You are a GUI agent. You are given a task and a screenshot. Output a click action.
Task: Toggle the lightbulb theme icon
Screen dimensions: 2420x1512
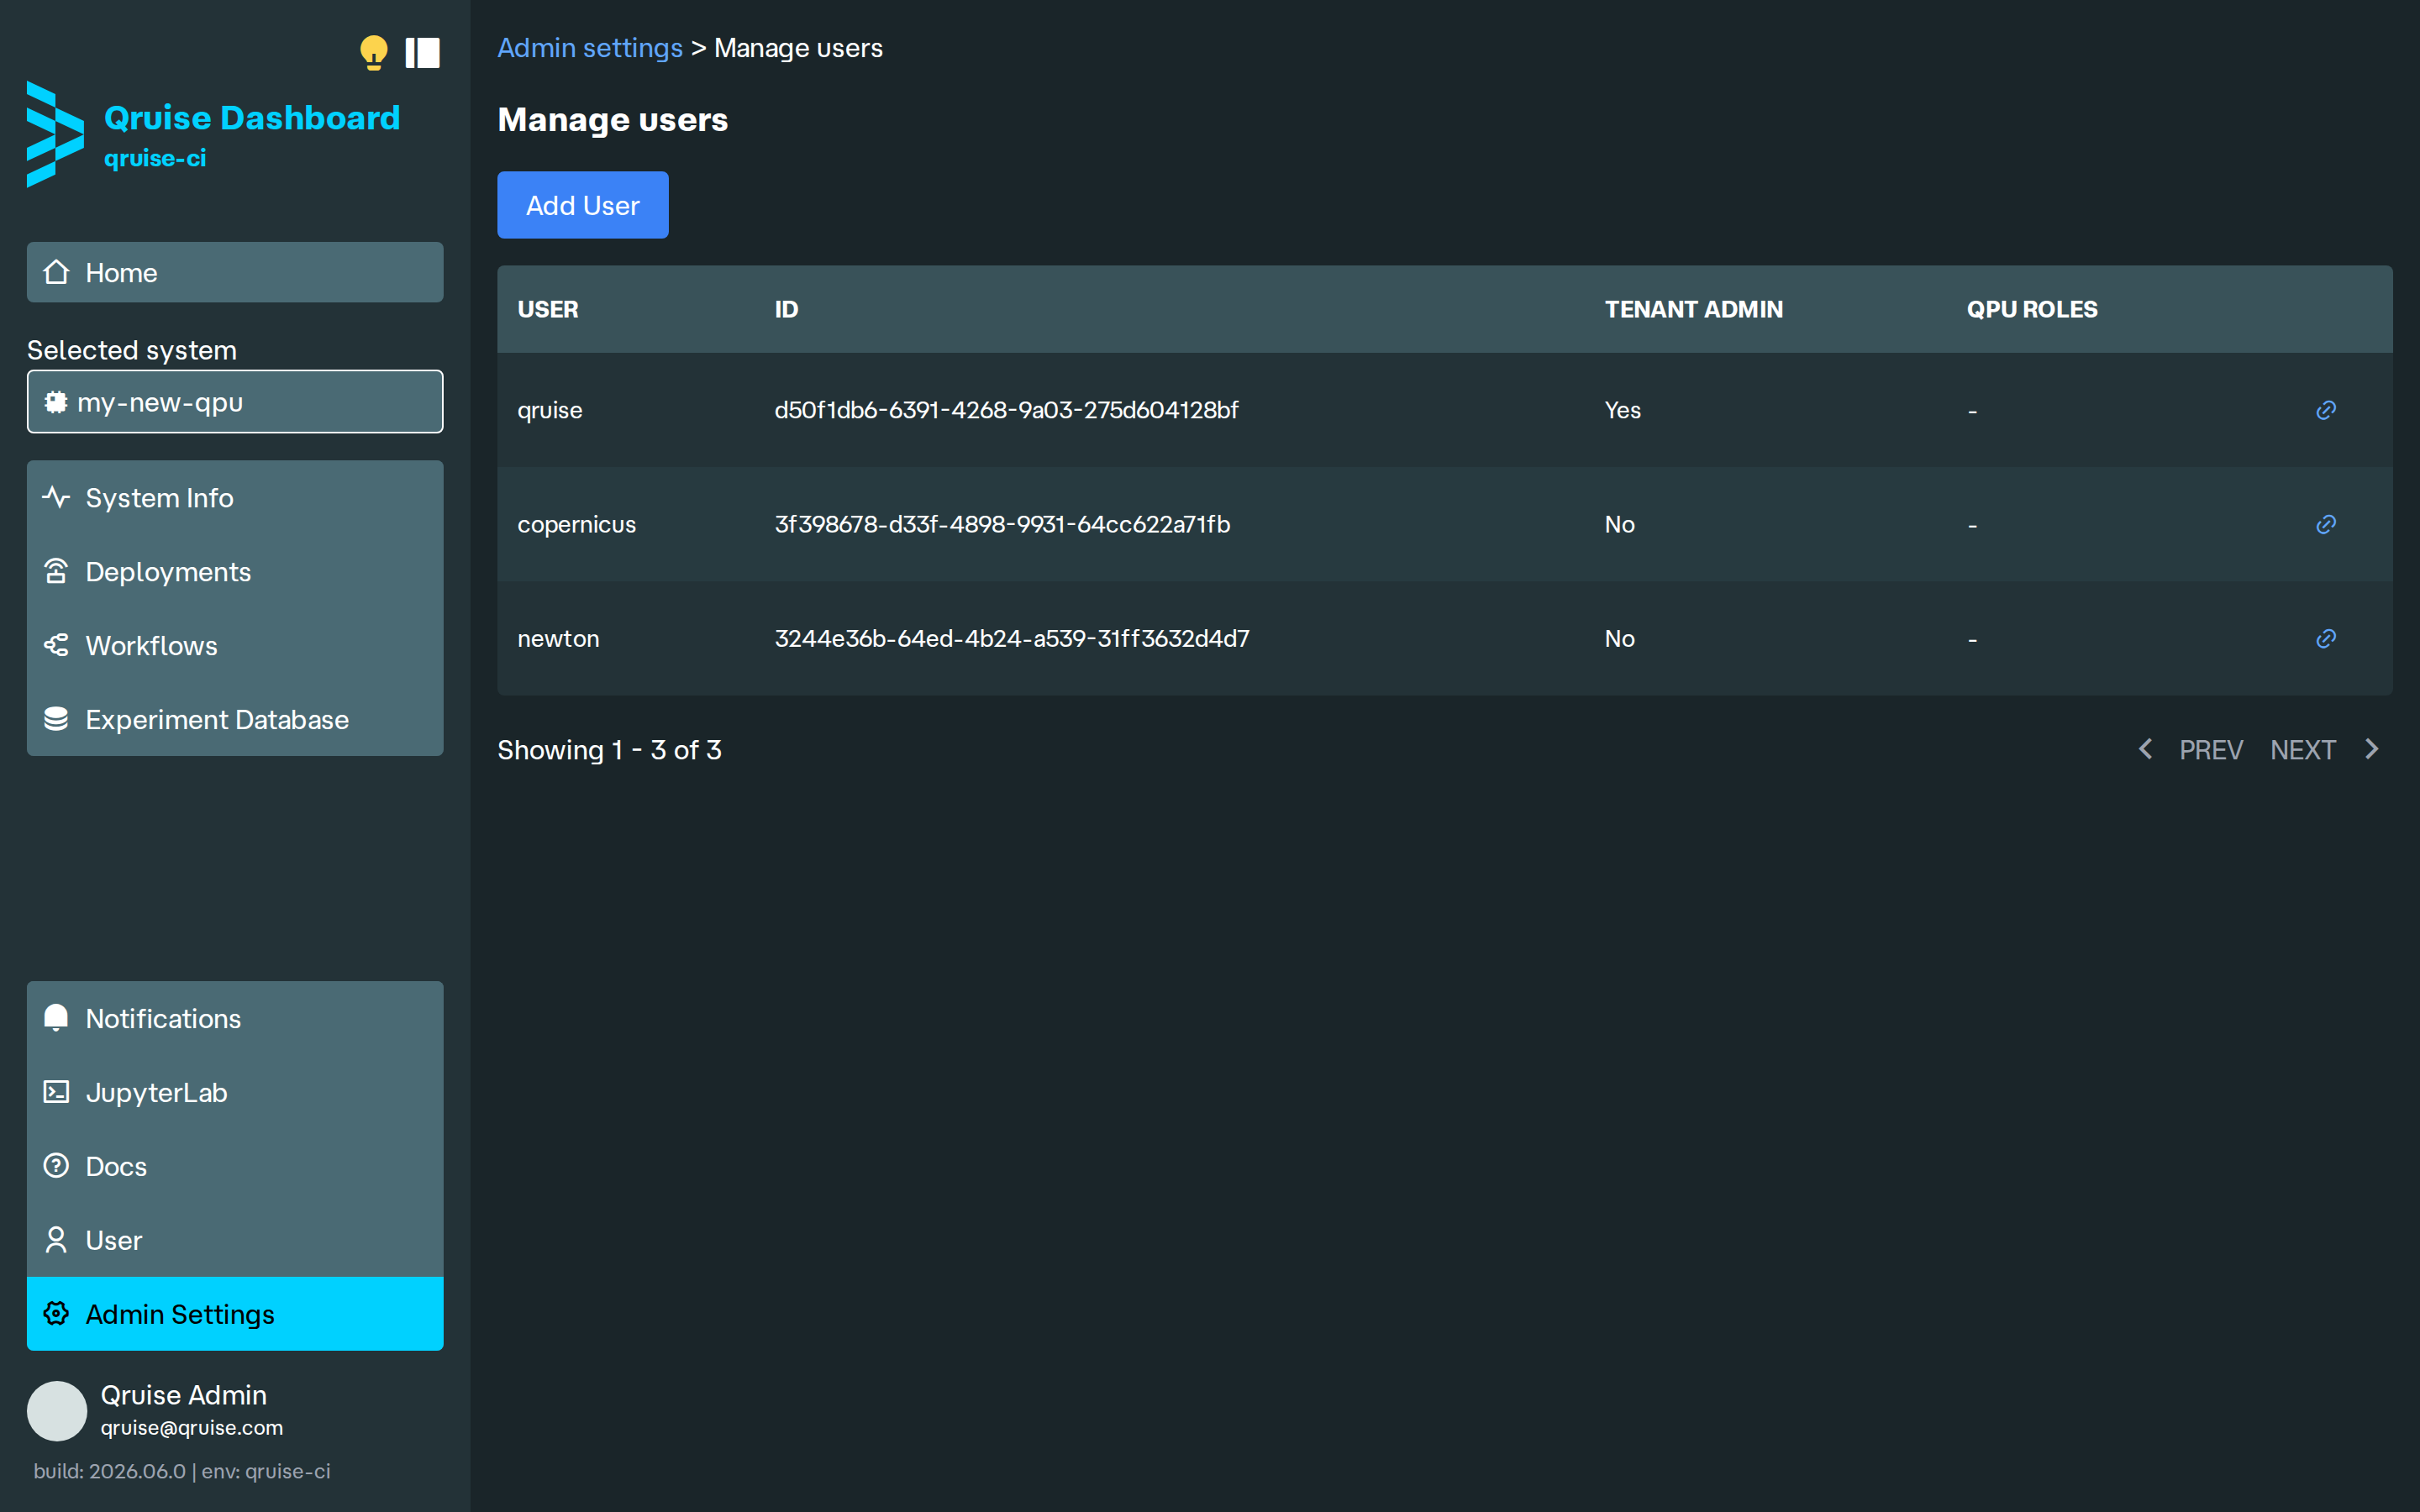[x=373, y=52]
